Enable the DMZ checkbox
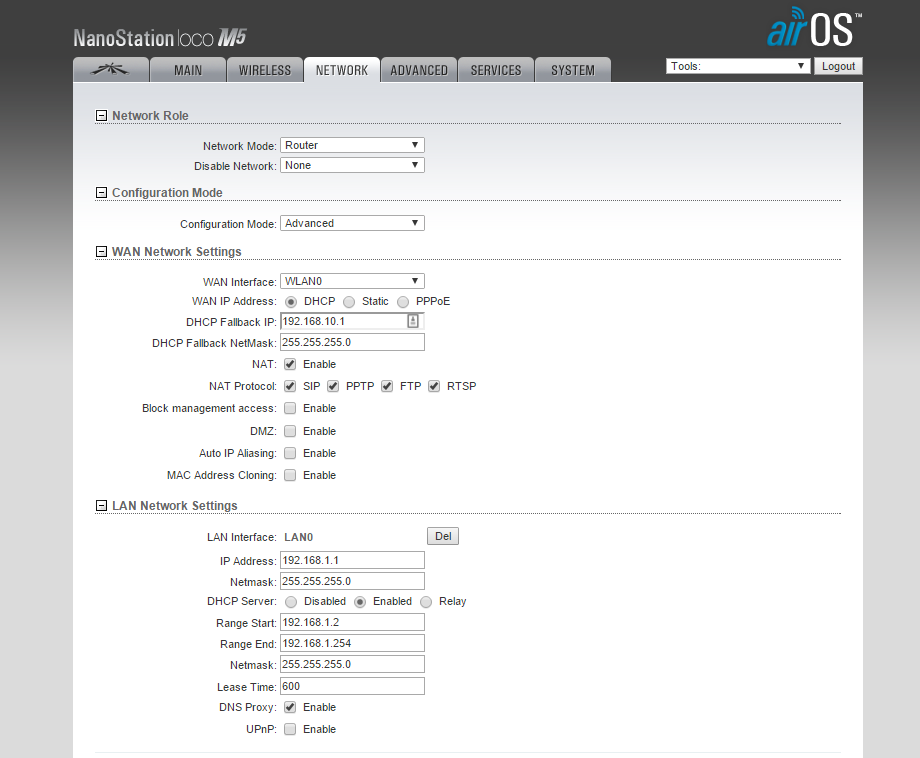920x758 pixels. click(290, 431)
